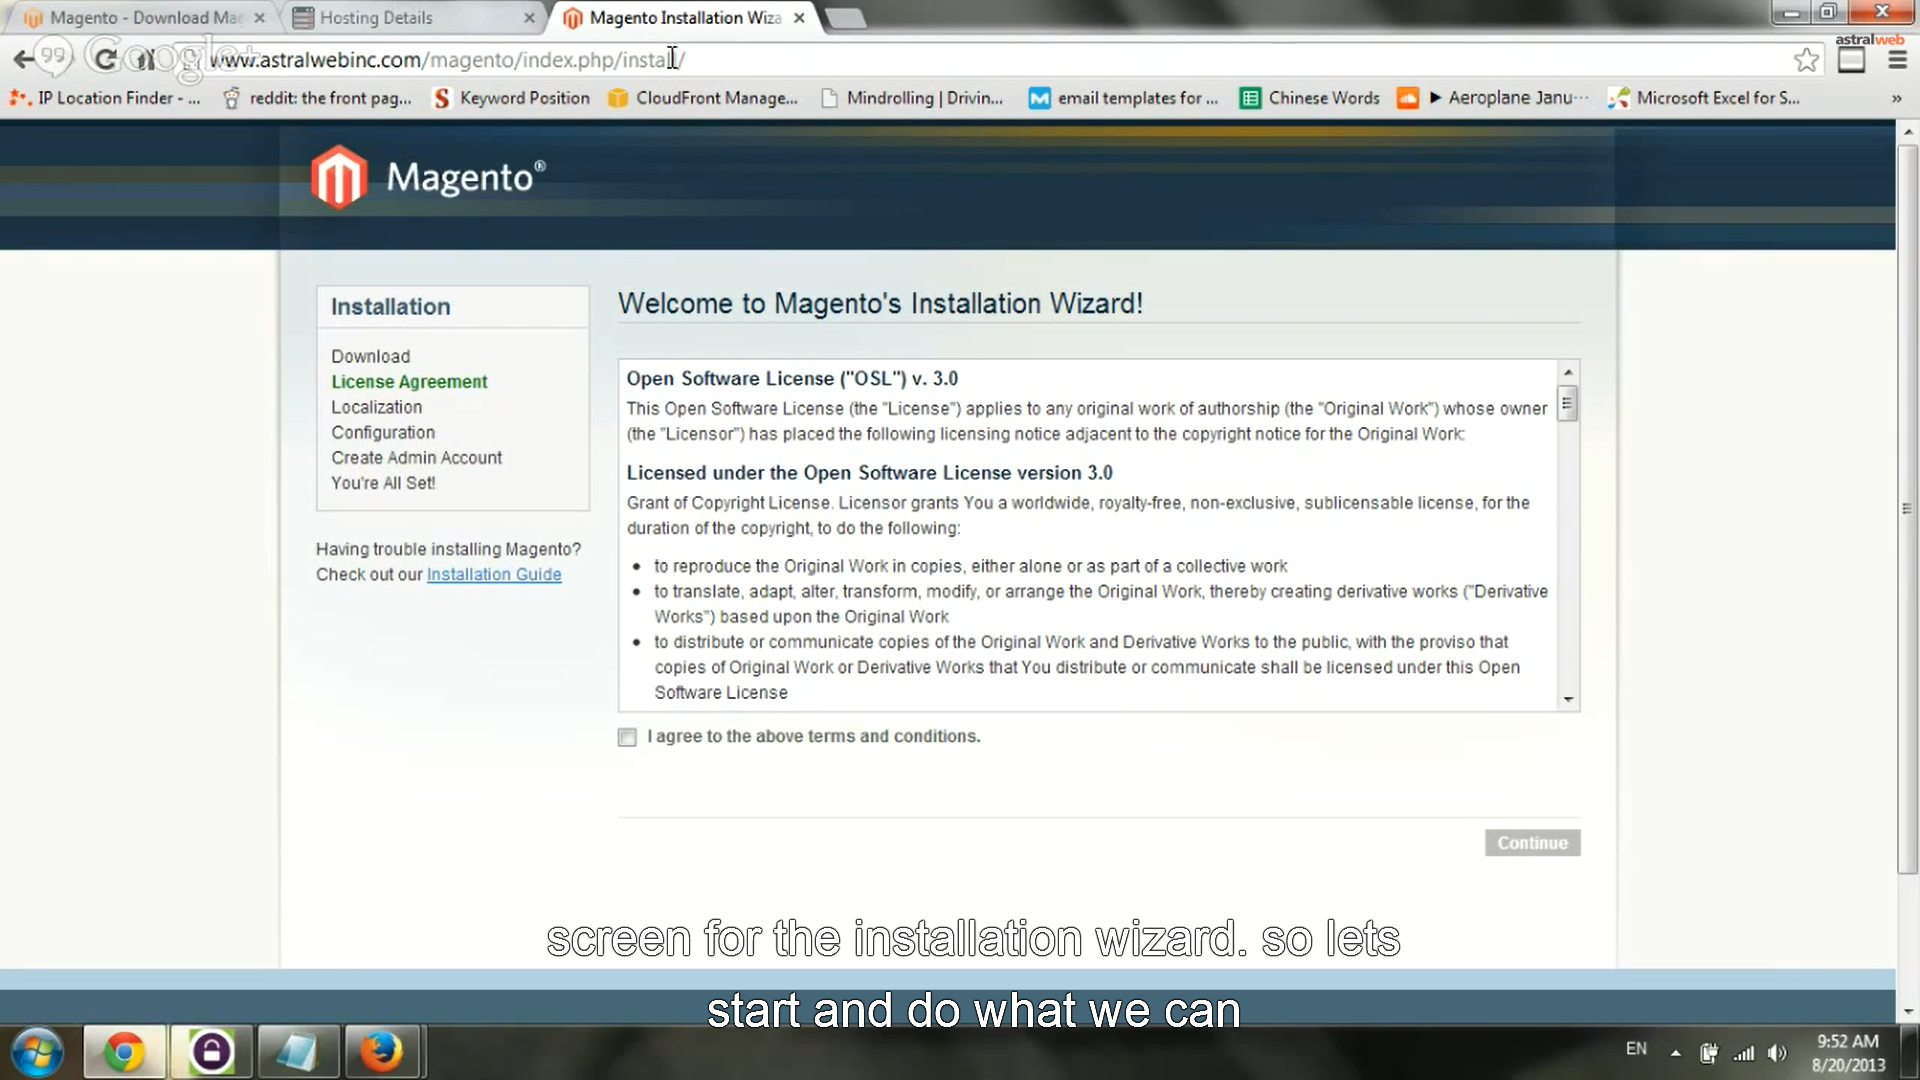The image size is (1920, 1080).
Task: Select the Magento Installation Wizard tab
Action: (x=684, y=18)
